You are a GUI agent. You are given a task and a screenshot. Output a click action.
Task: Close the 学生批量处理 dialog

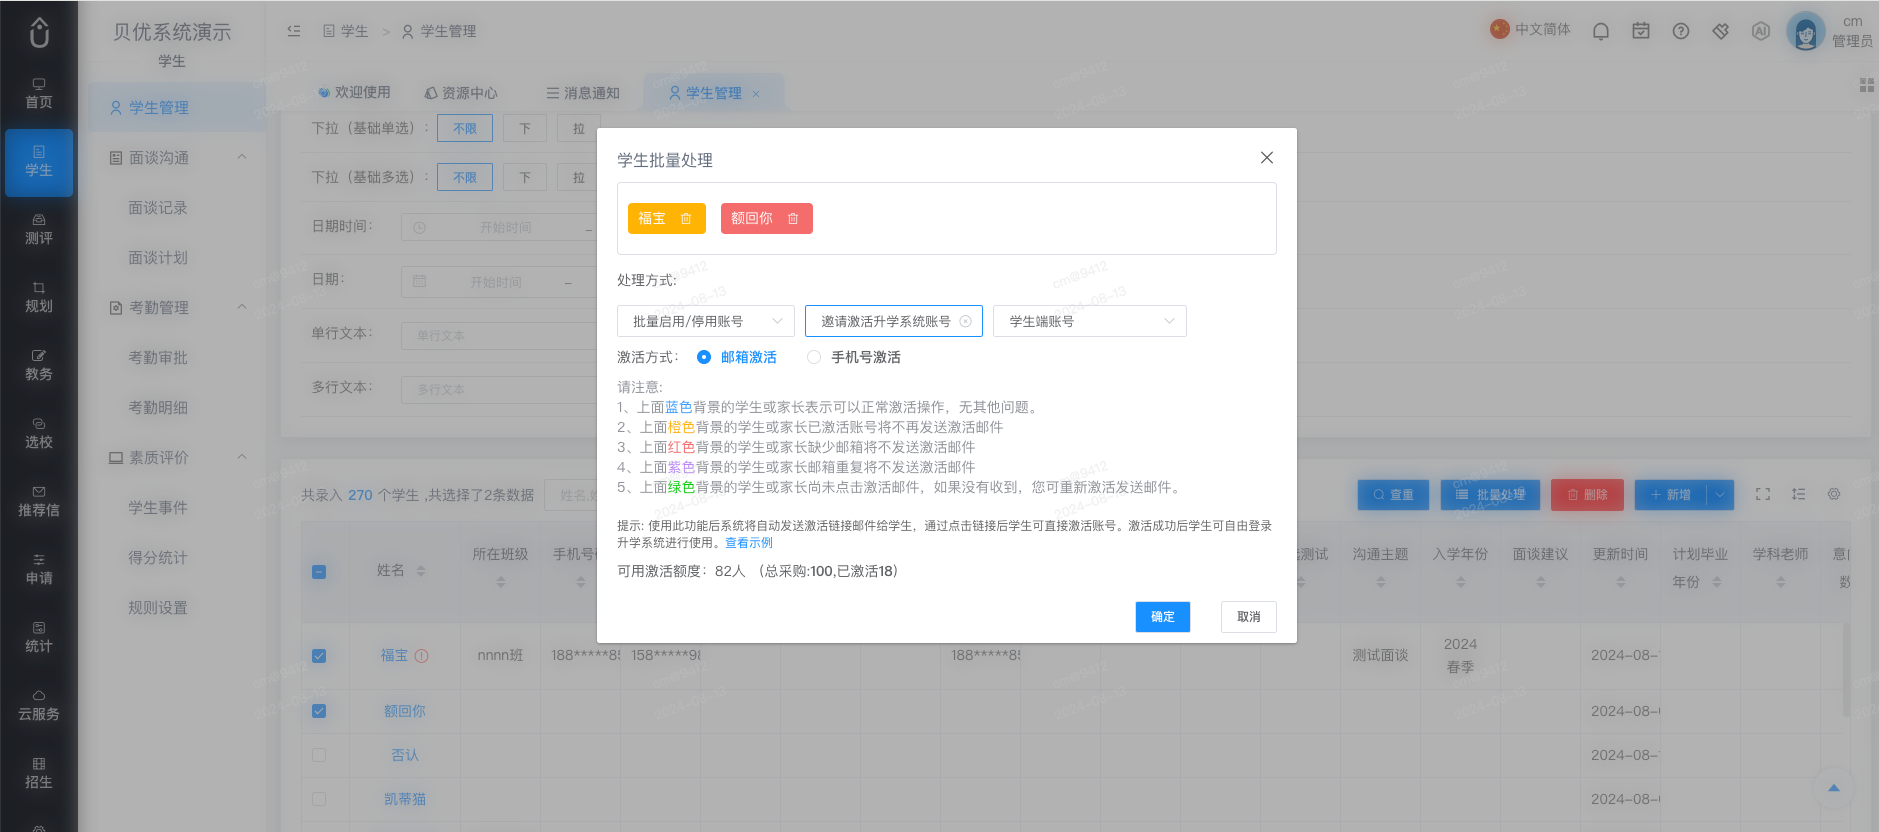point(1267,158)
